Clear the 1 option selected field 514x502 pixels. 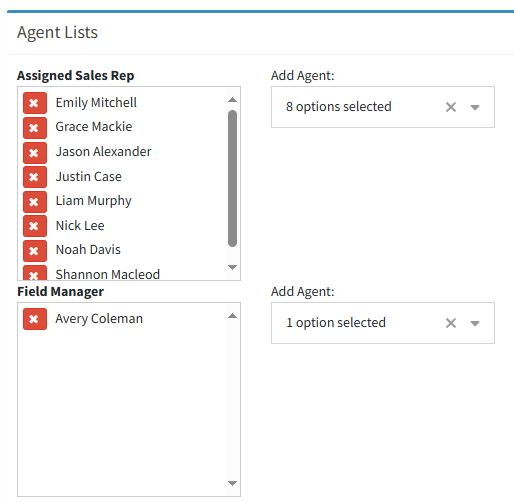click(451, 323)
